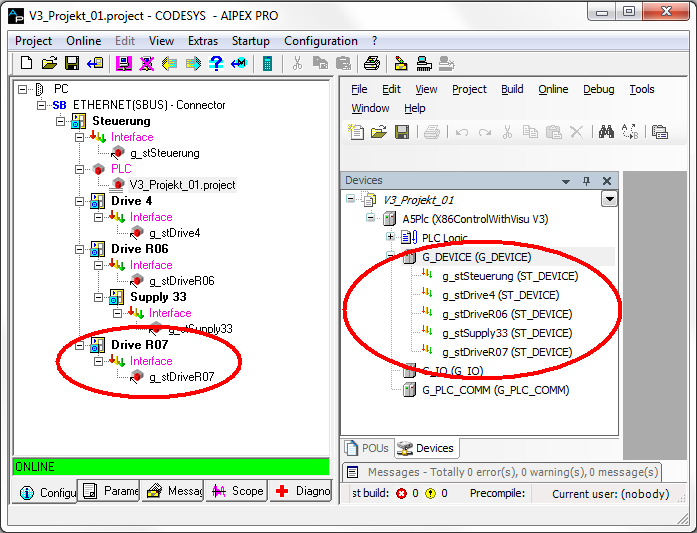Click the Cut scissors in CODESYS toolbar
This screenshot has width=697, height=533.
coord(507,132)
